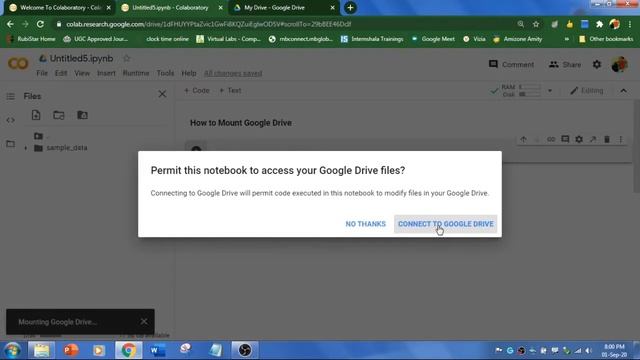Upload a file to session storage

36,115
